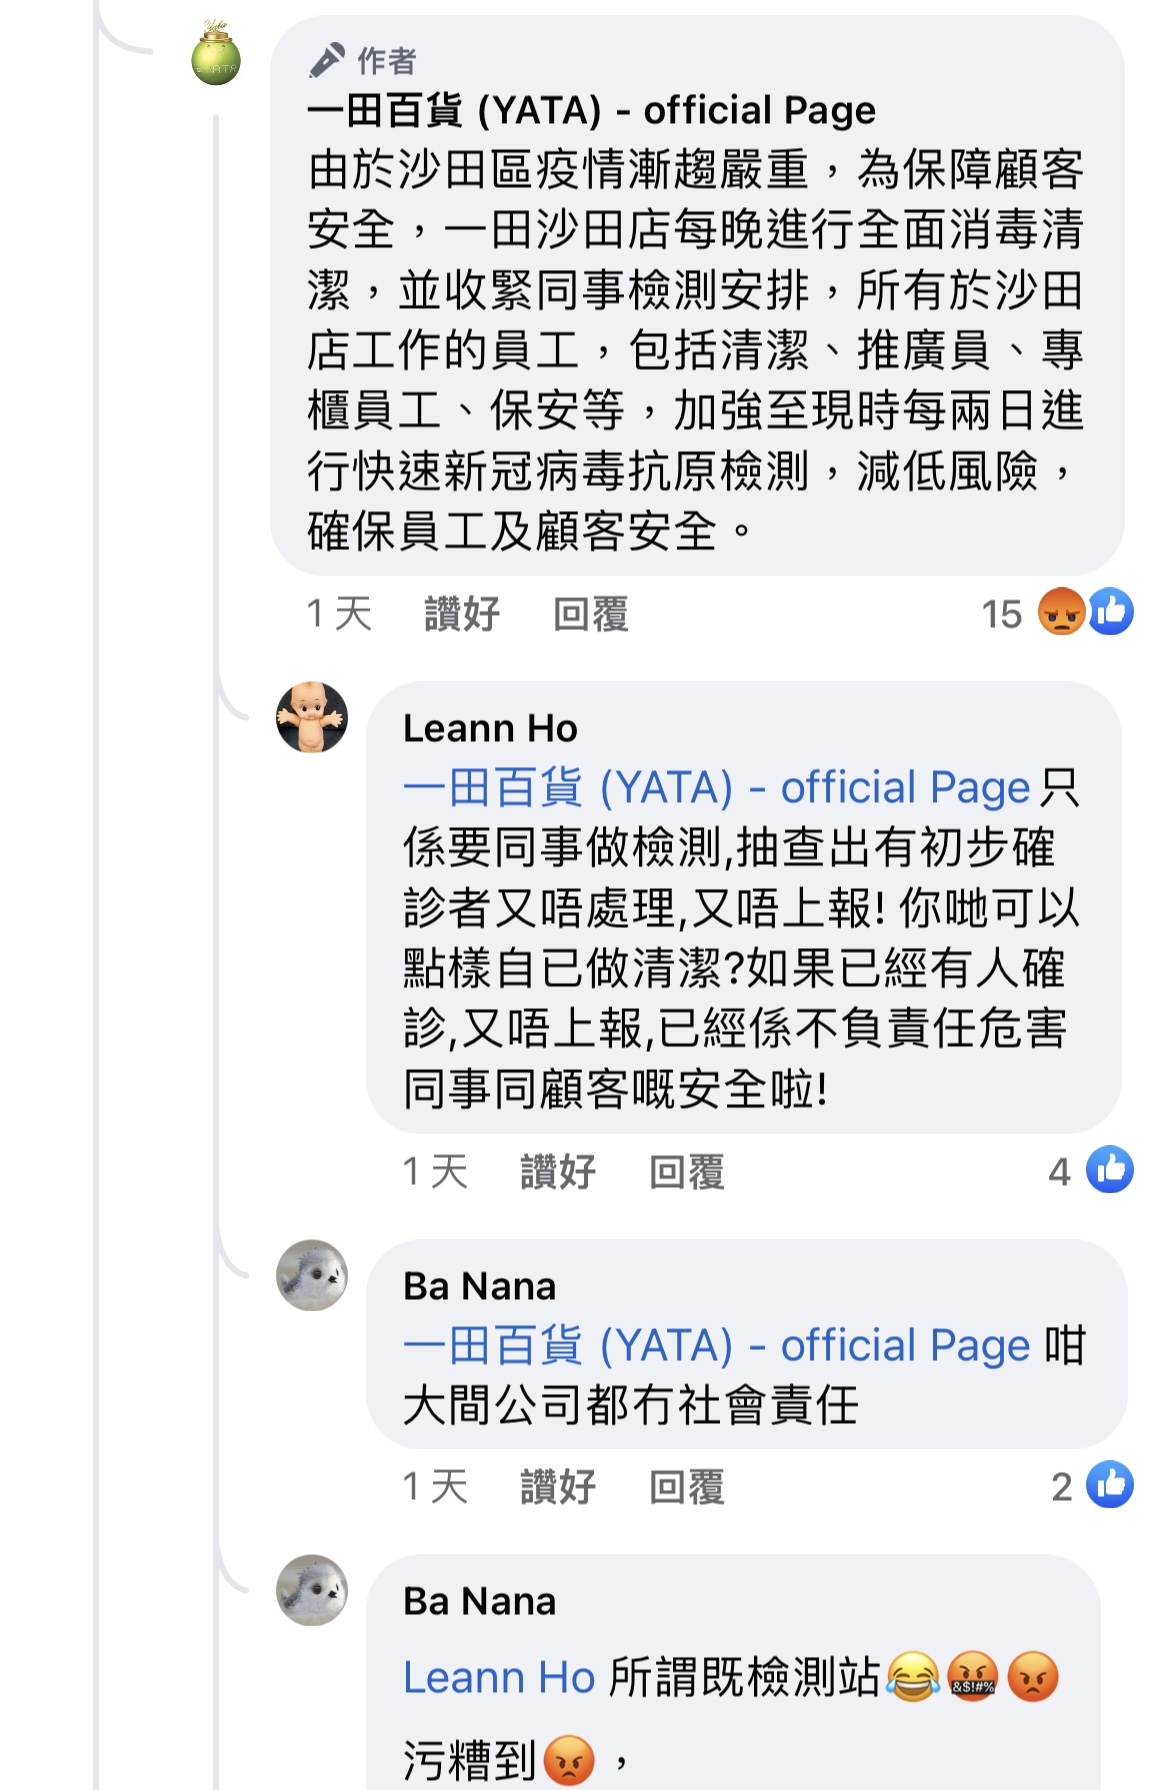Open author name 一田百貨 (YATA) - official Page

click(x=591, y=110)
